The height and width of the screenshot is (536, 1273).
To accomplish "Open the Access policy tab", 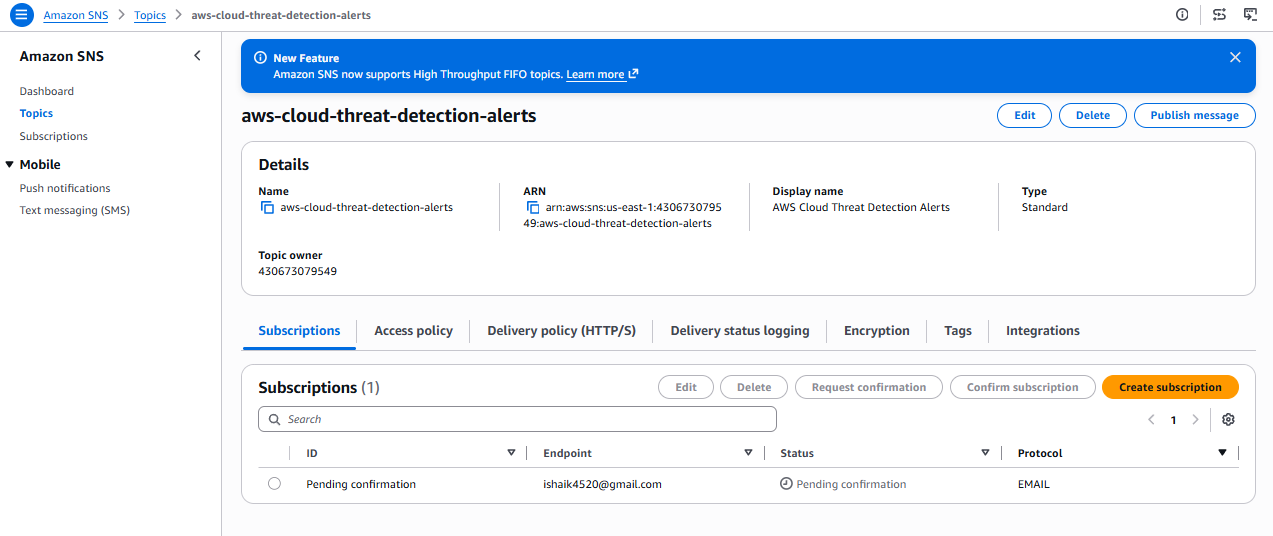I will click(x=413, y=331).
